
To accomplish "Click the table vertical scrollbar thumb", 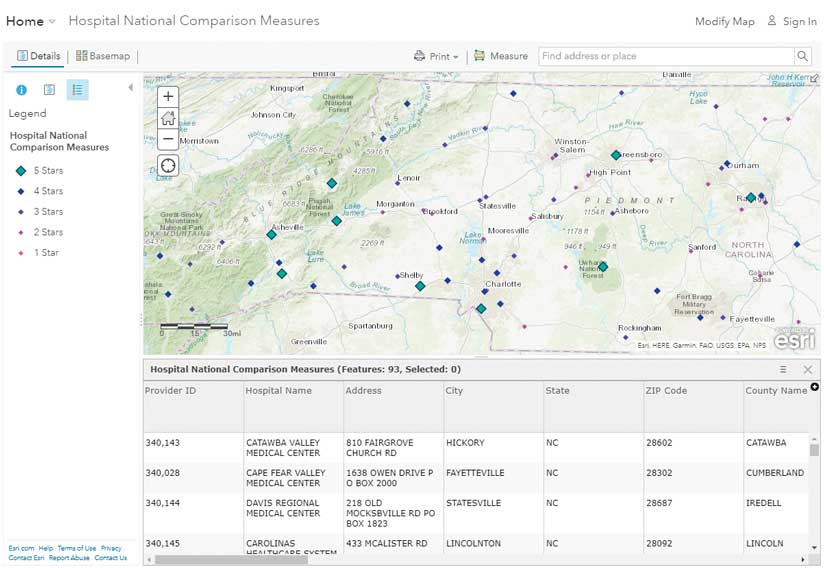I will [x=814, y=450].
